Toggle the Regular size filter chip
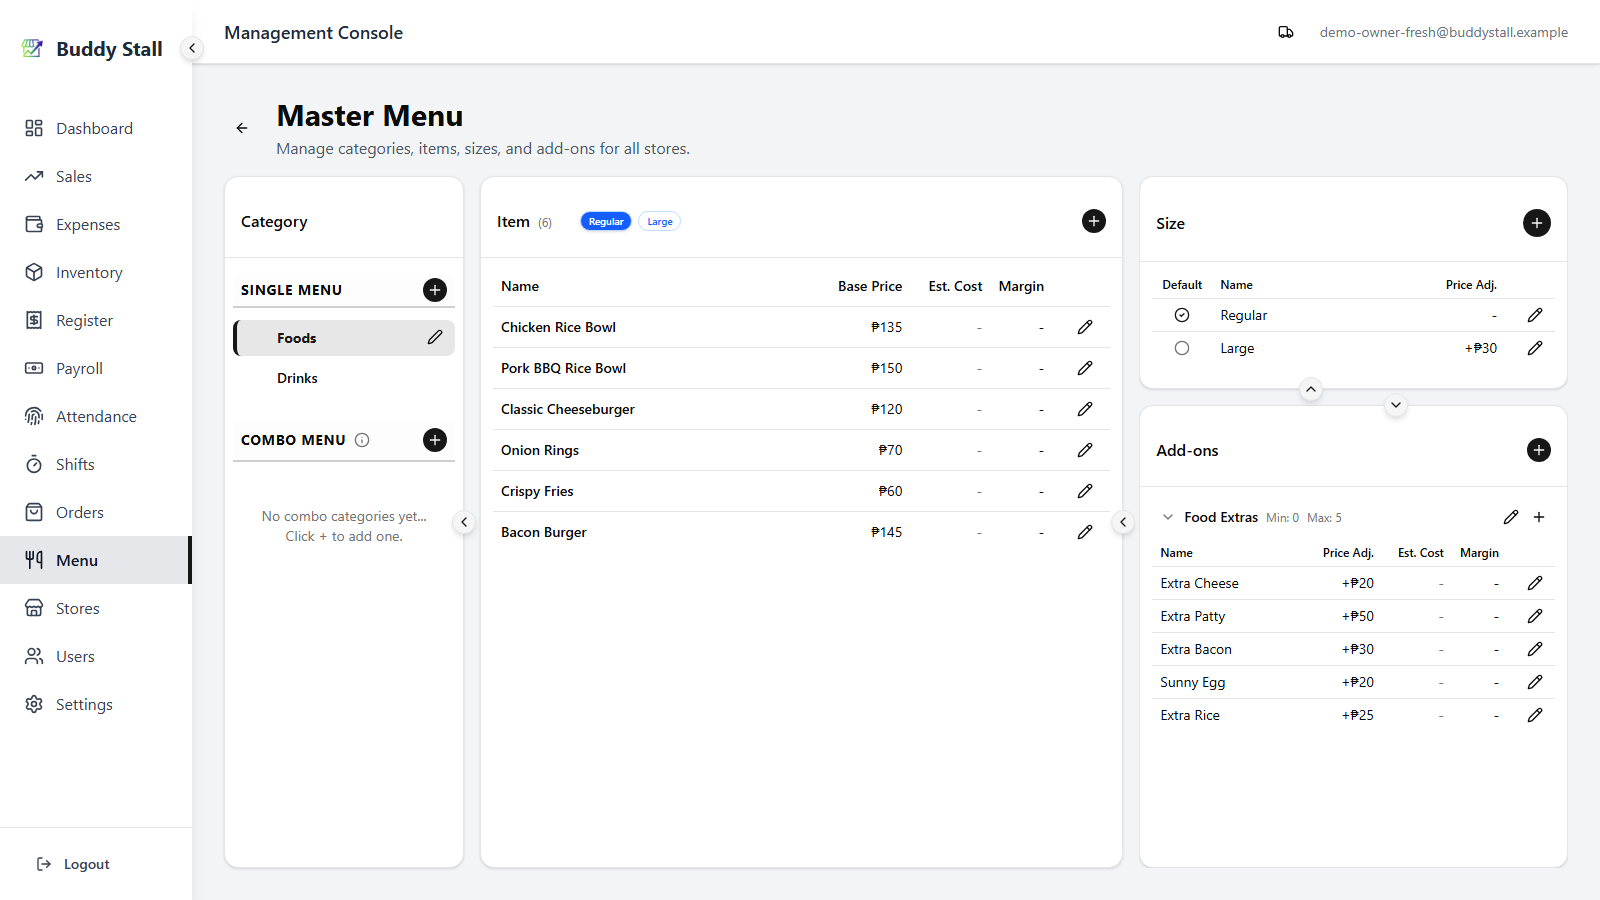Image resolution: width=1600 pixels, height=900 pixels. [x=606, y=221]
